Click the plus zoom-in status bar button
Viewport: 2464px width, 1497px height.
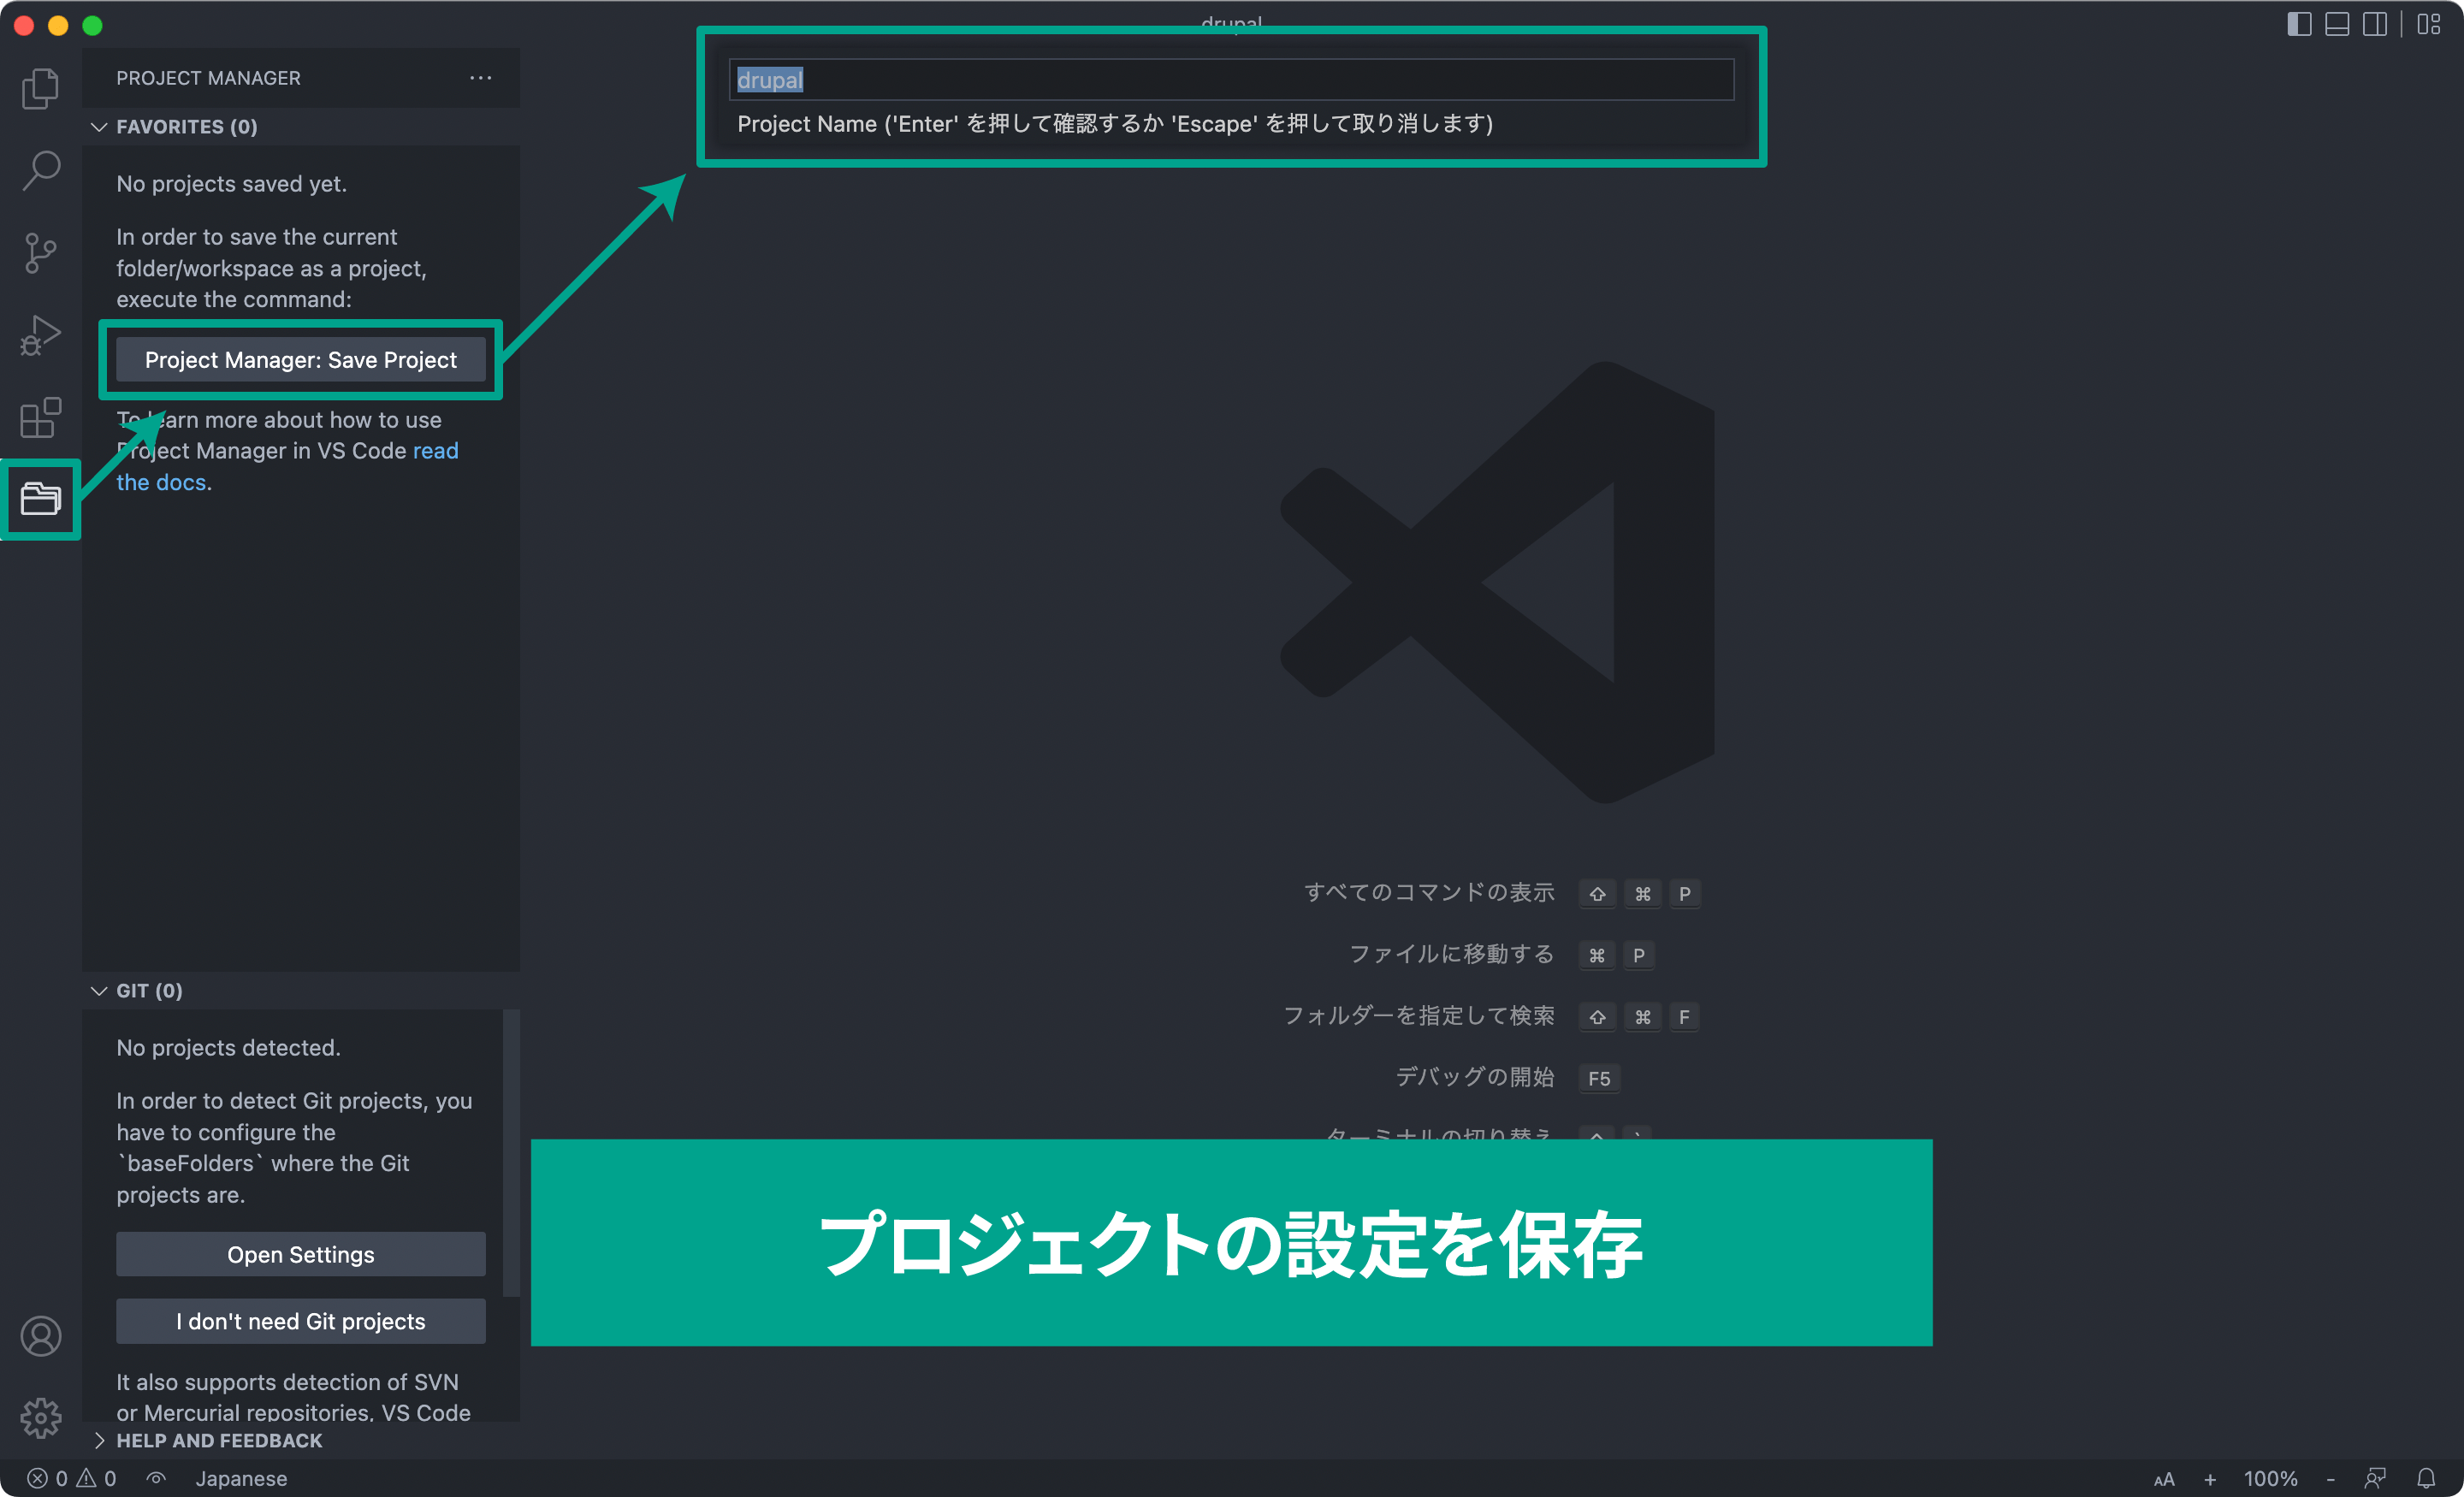click(x=2210, y=1479)
